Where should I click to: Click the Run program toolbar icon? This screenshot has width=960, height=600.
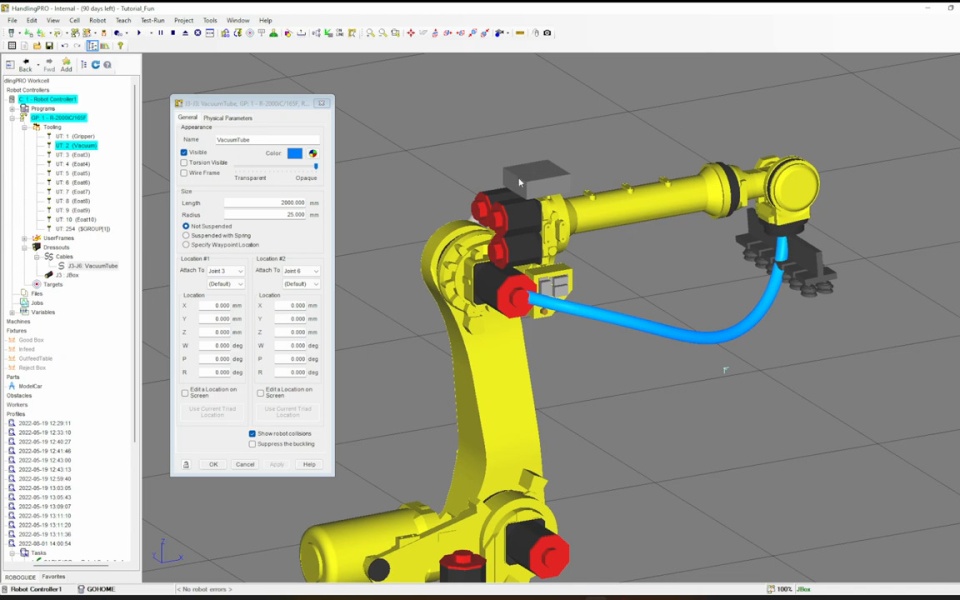[139, 33]
